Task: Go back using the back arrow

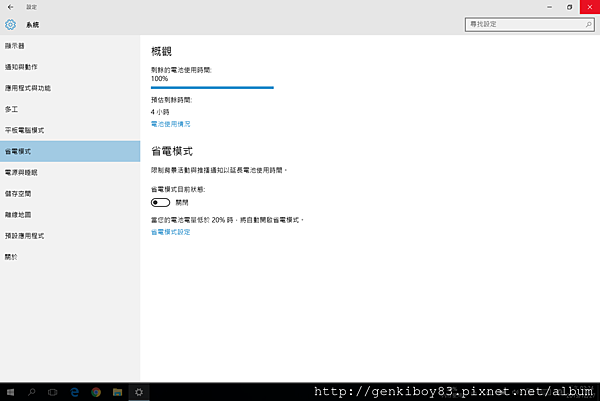Action: click(11, 7)
